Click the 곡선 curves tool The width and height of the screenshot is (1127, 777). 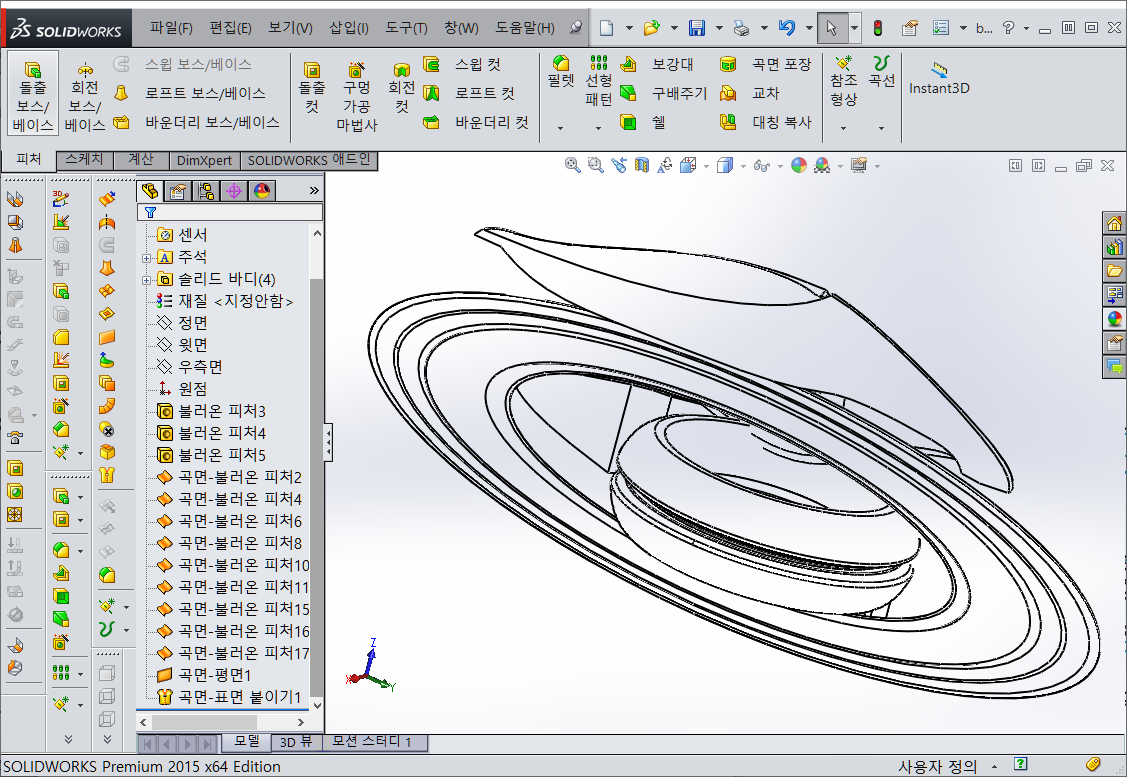pos(881,72)
